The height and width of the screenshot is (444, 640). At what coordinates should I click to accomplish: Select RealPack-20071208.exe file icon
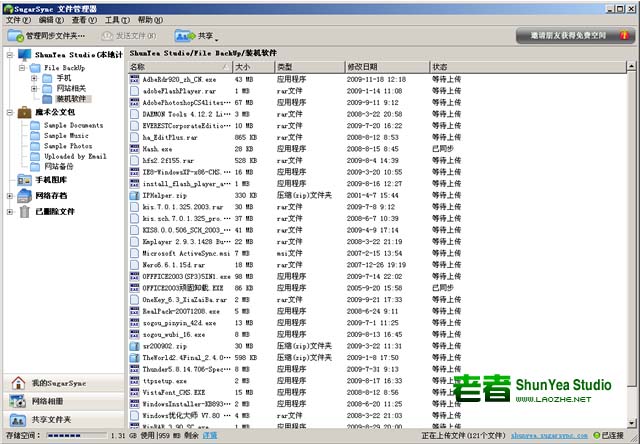(x=134, y=311)
